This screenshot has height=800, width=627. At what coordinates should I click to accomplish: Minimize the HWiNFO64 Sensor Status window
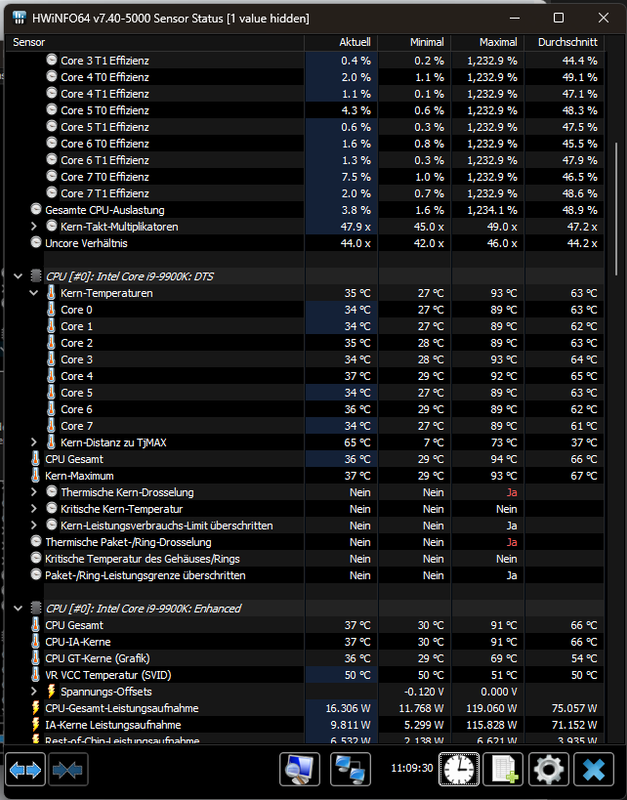[515, 18]
